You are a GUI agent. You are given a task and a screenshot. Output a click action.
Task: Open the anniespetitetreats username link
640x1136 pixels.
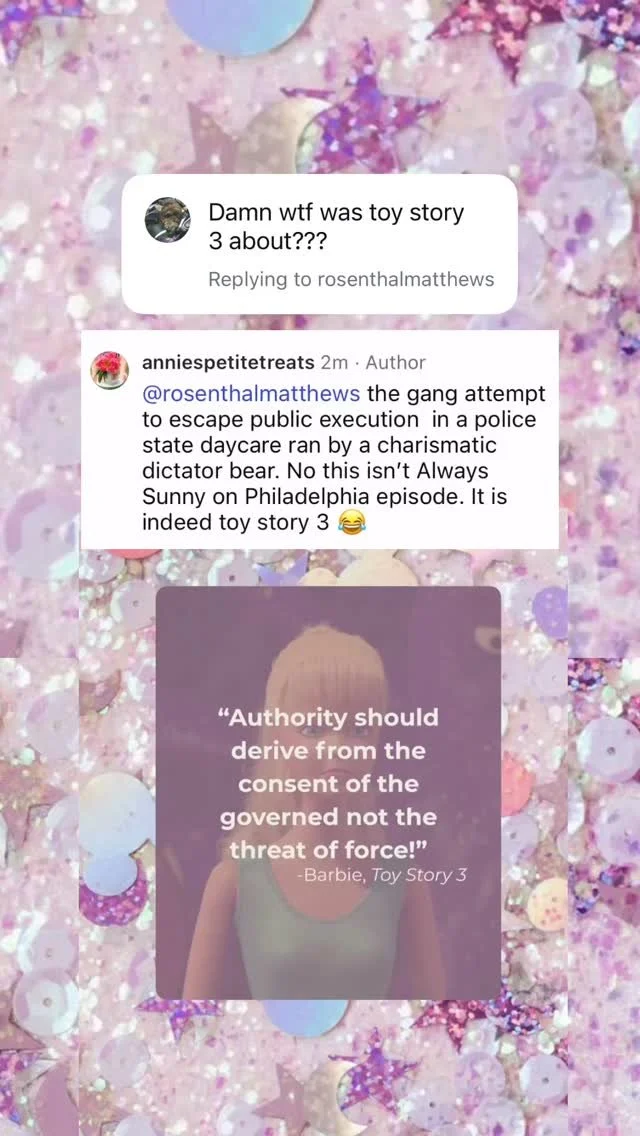[228, 362]
